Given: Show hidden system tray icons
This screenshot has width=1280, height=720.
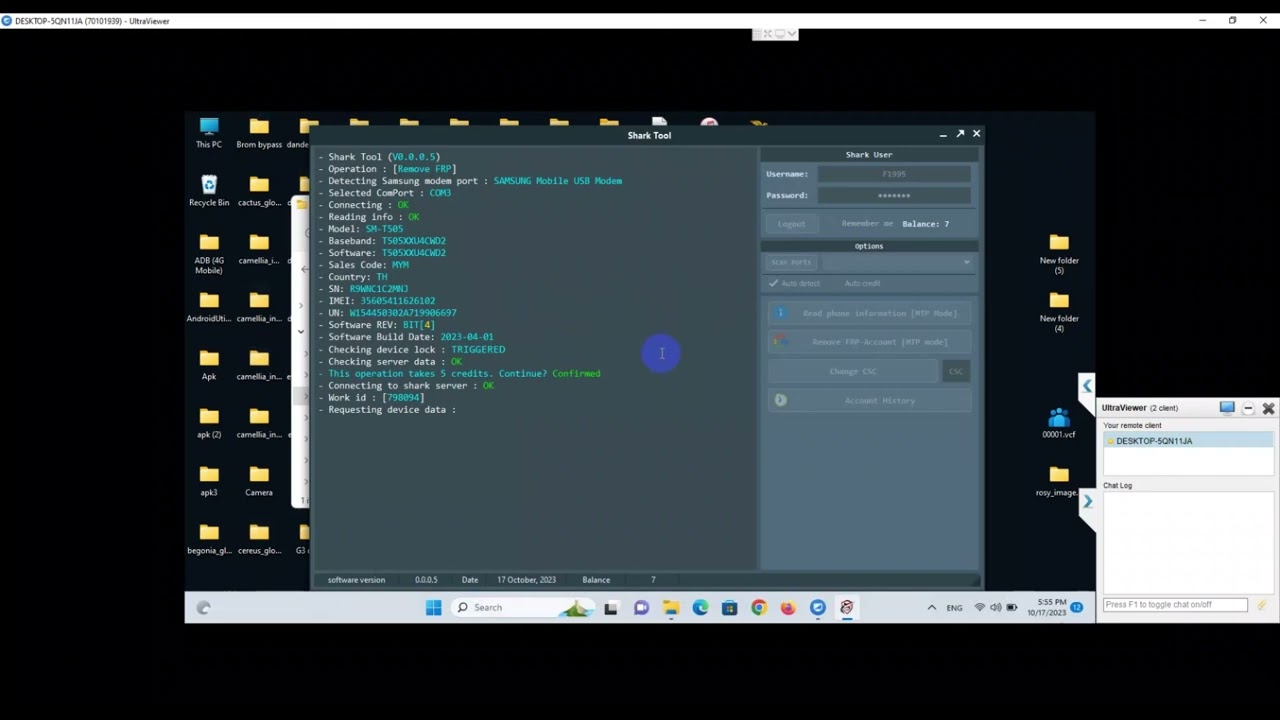Looking at the screenshot, I should pyautogui.click(x=931, y=607).
